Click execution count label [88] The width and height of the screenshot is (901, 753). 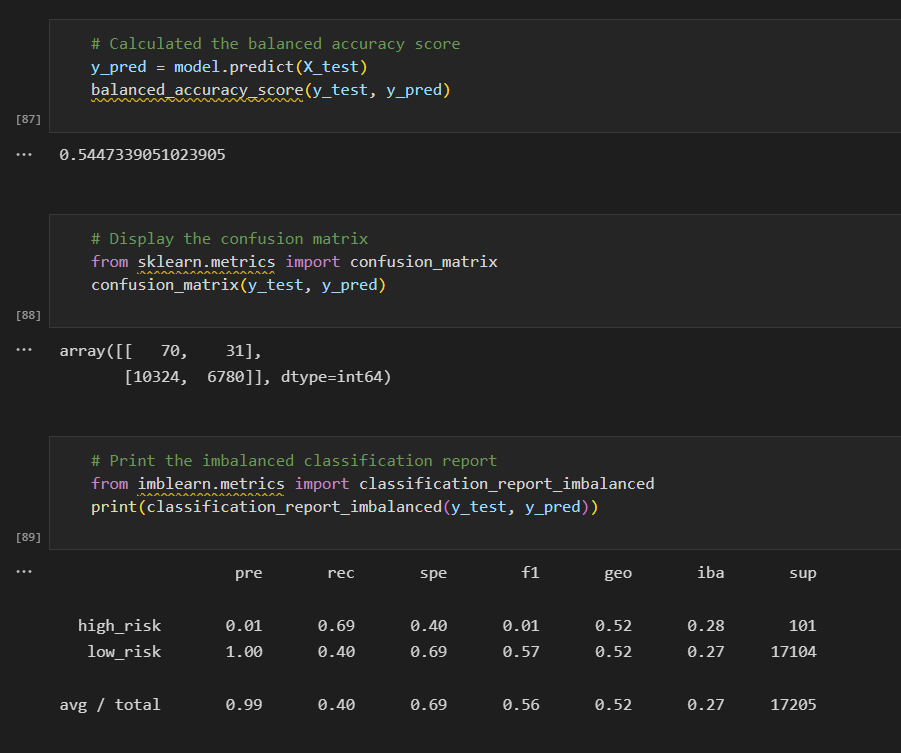click(28, 315)
